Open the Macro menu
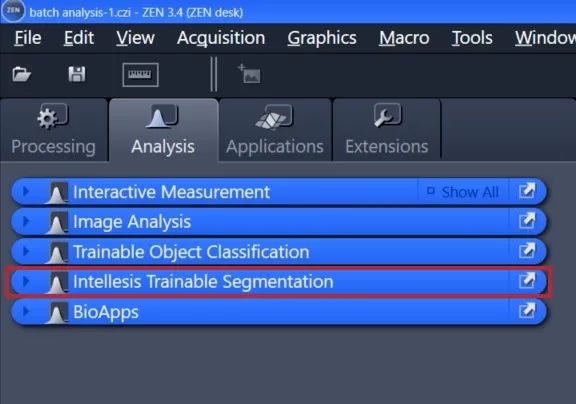Screen dimensions: 576x404 (404, 38)
